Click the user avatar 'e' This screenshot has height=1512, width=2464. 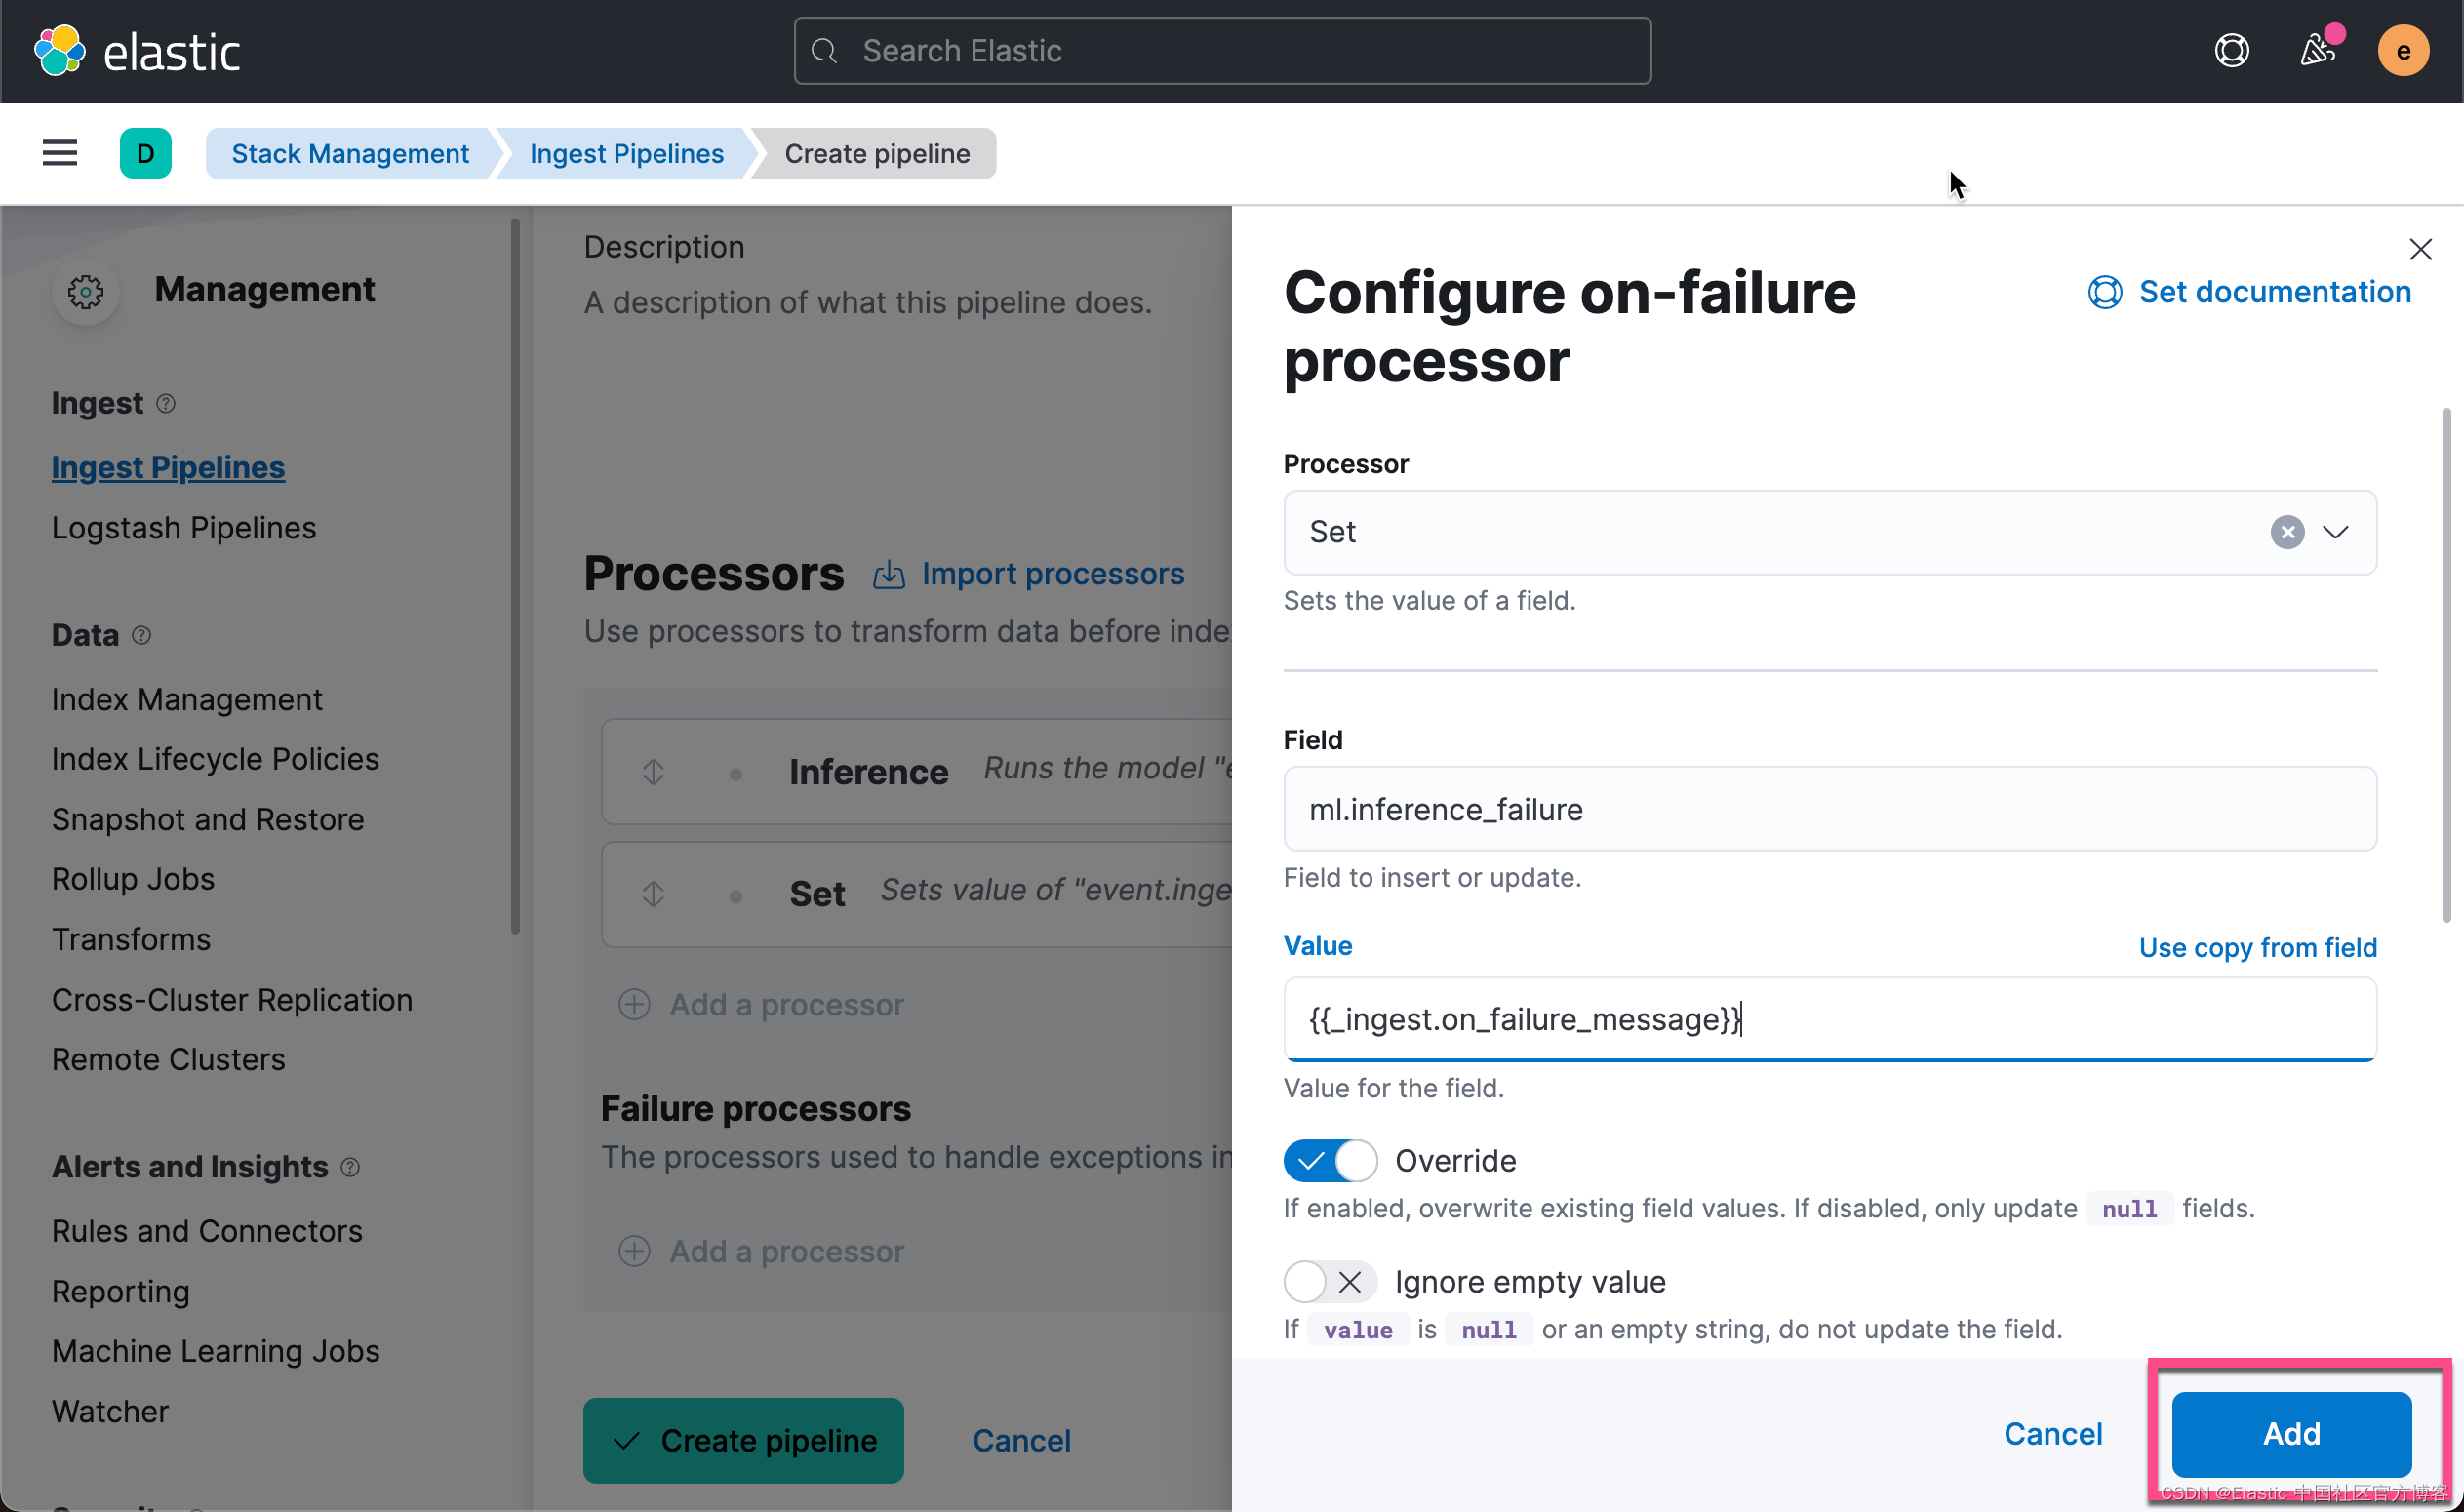[x=2402, y=50]
